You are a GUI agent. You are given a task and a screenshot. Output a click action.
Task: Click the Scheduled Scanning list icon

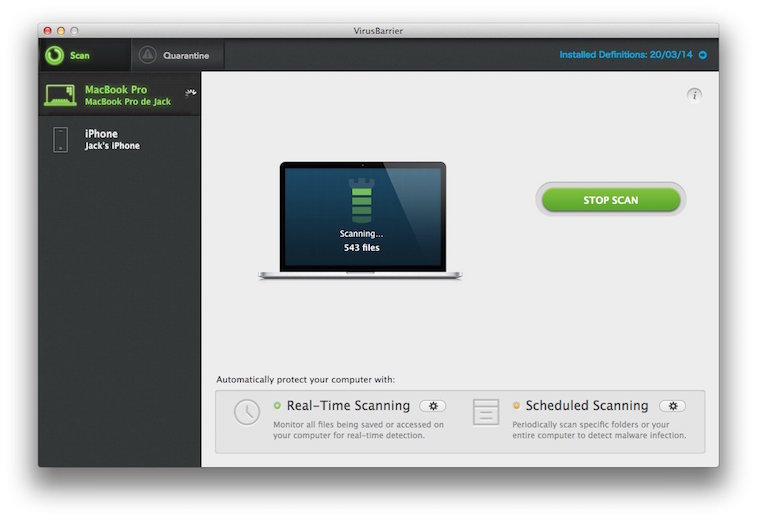click(486, 412)
